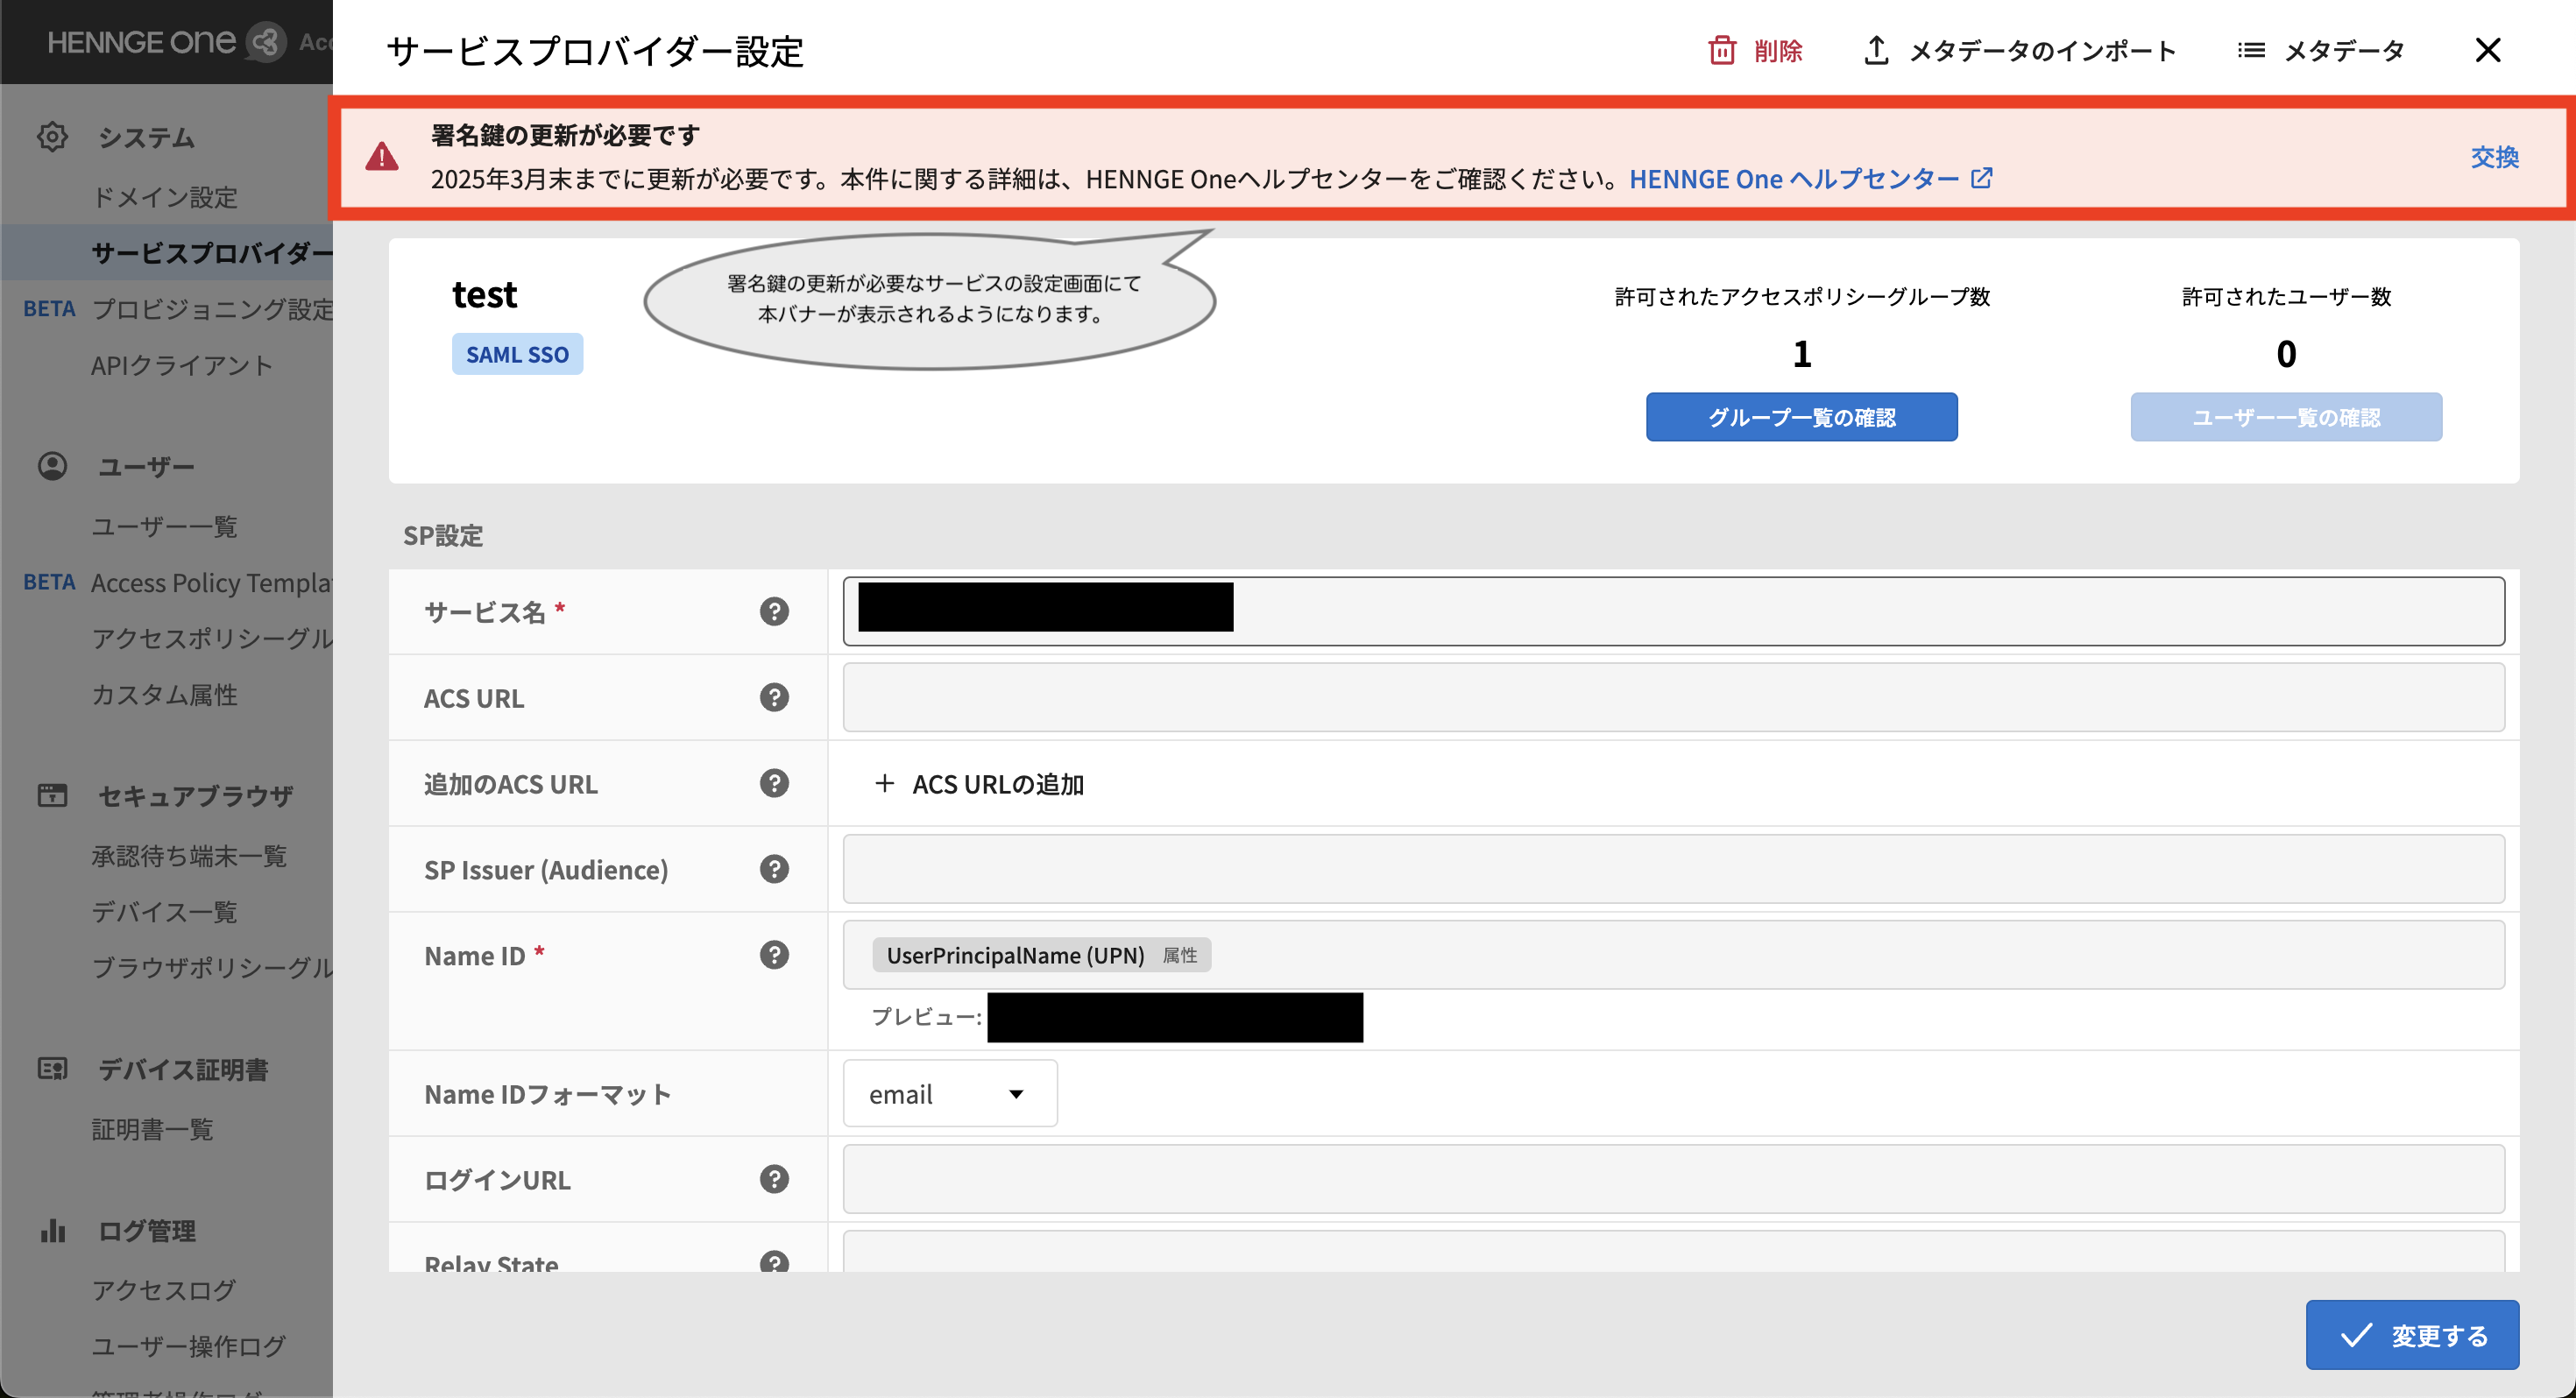This screenshot has height=1398, width=2576.
Task: Open デバイス一覧 in sidebar
Action: pyautogui.click(x=165, y=912)
